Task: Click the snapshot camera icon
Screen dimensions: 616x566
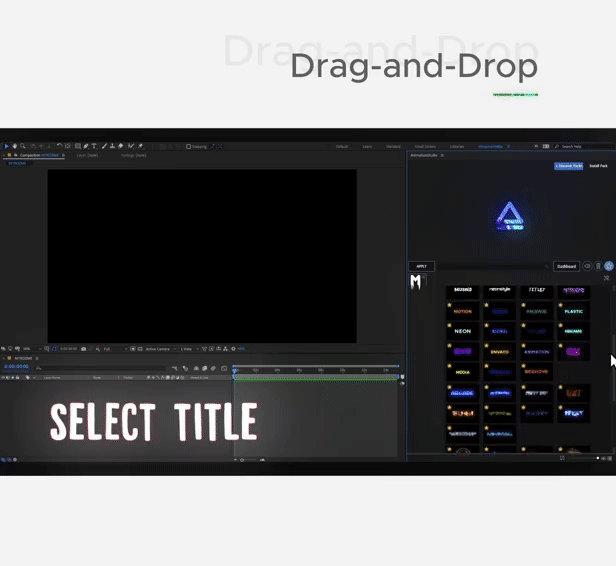Action: [x=83, y=349]
